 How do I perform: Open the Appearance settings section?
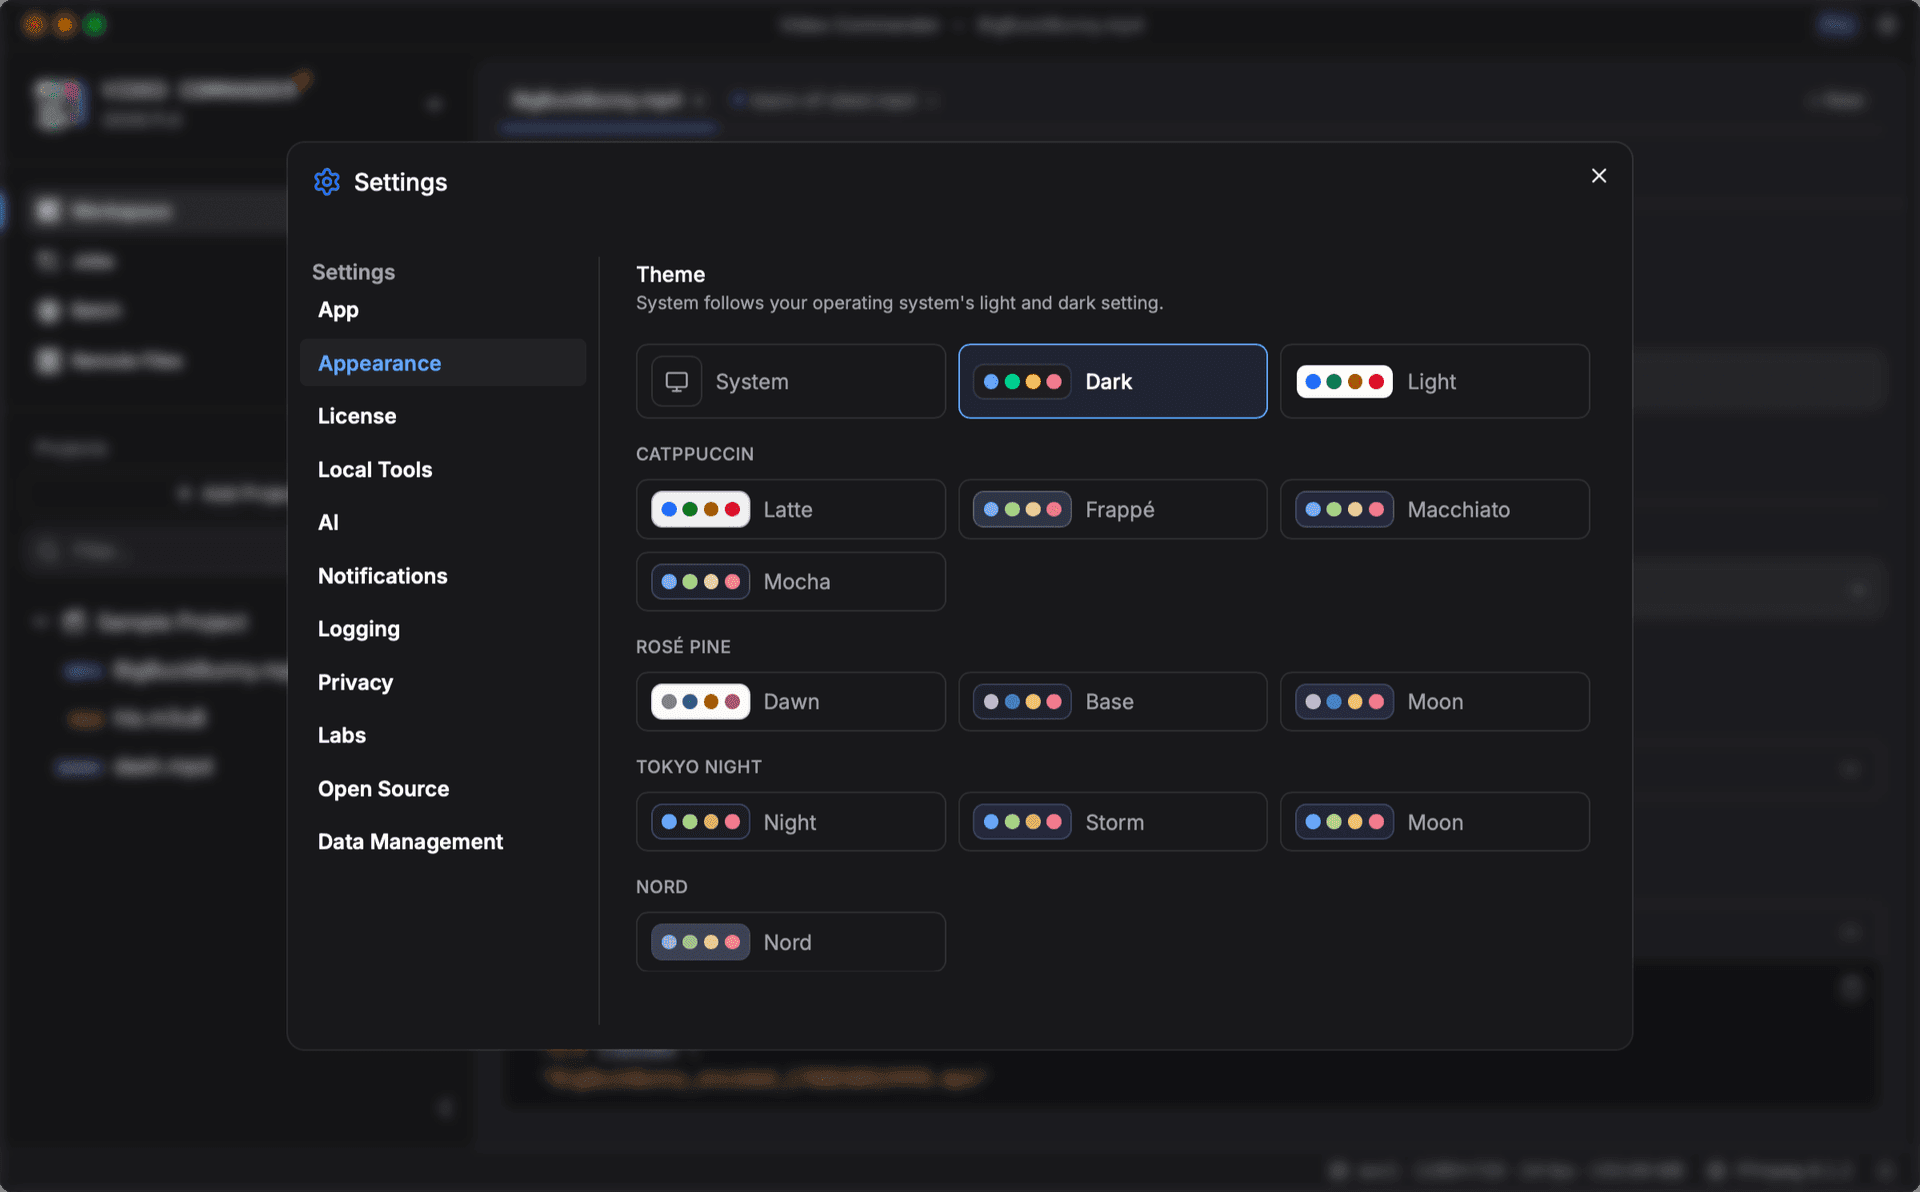(443, 363)
